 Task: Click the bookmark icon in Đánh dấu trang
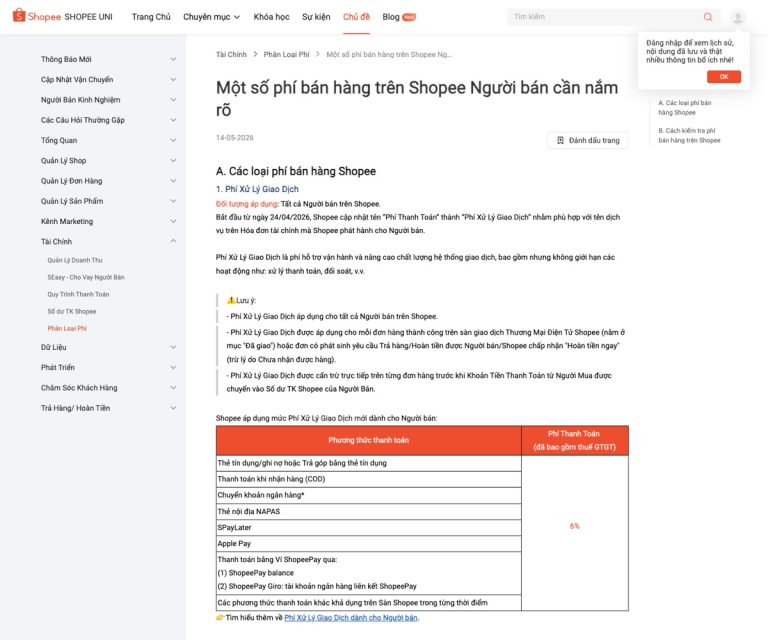coord(560,141)
